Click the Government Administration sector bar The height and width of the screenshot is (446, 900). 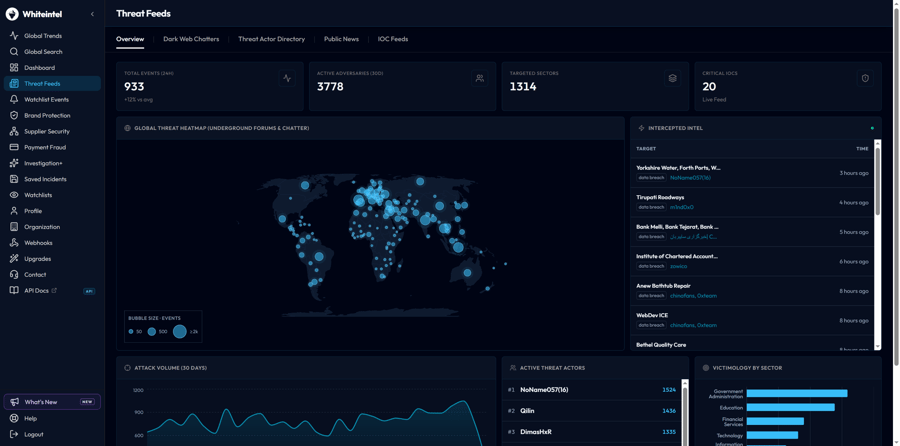click(797, 393)
